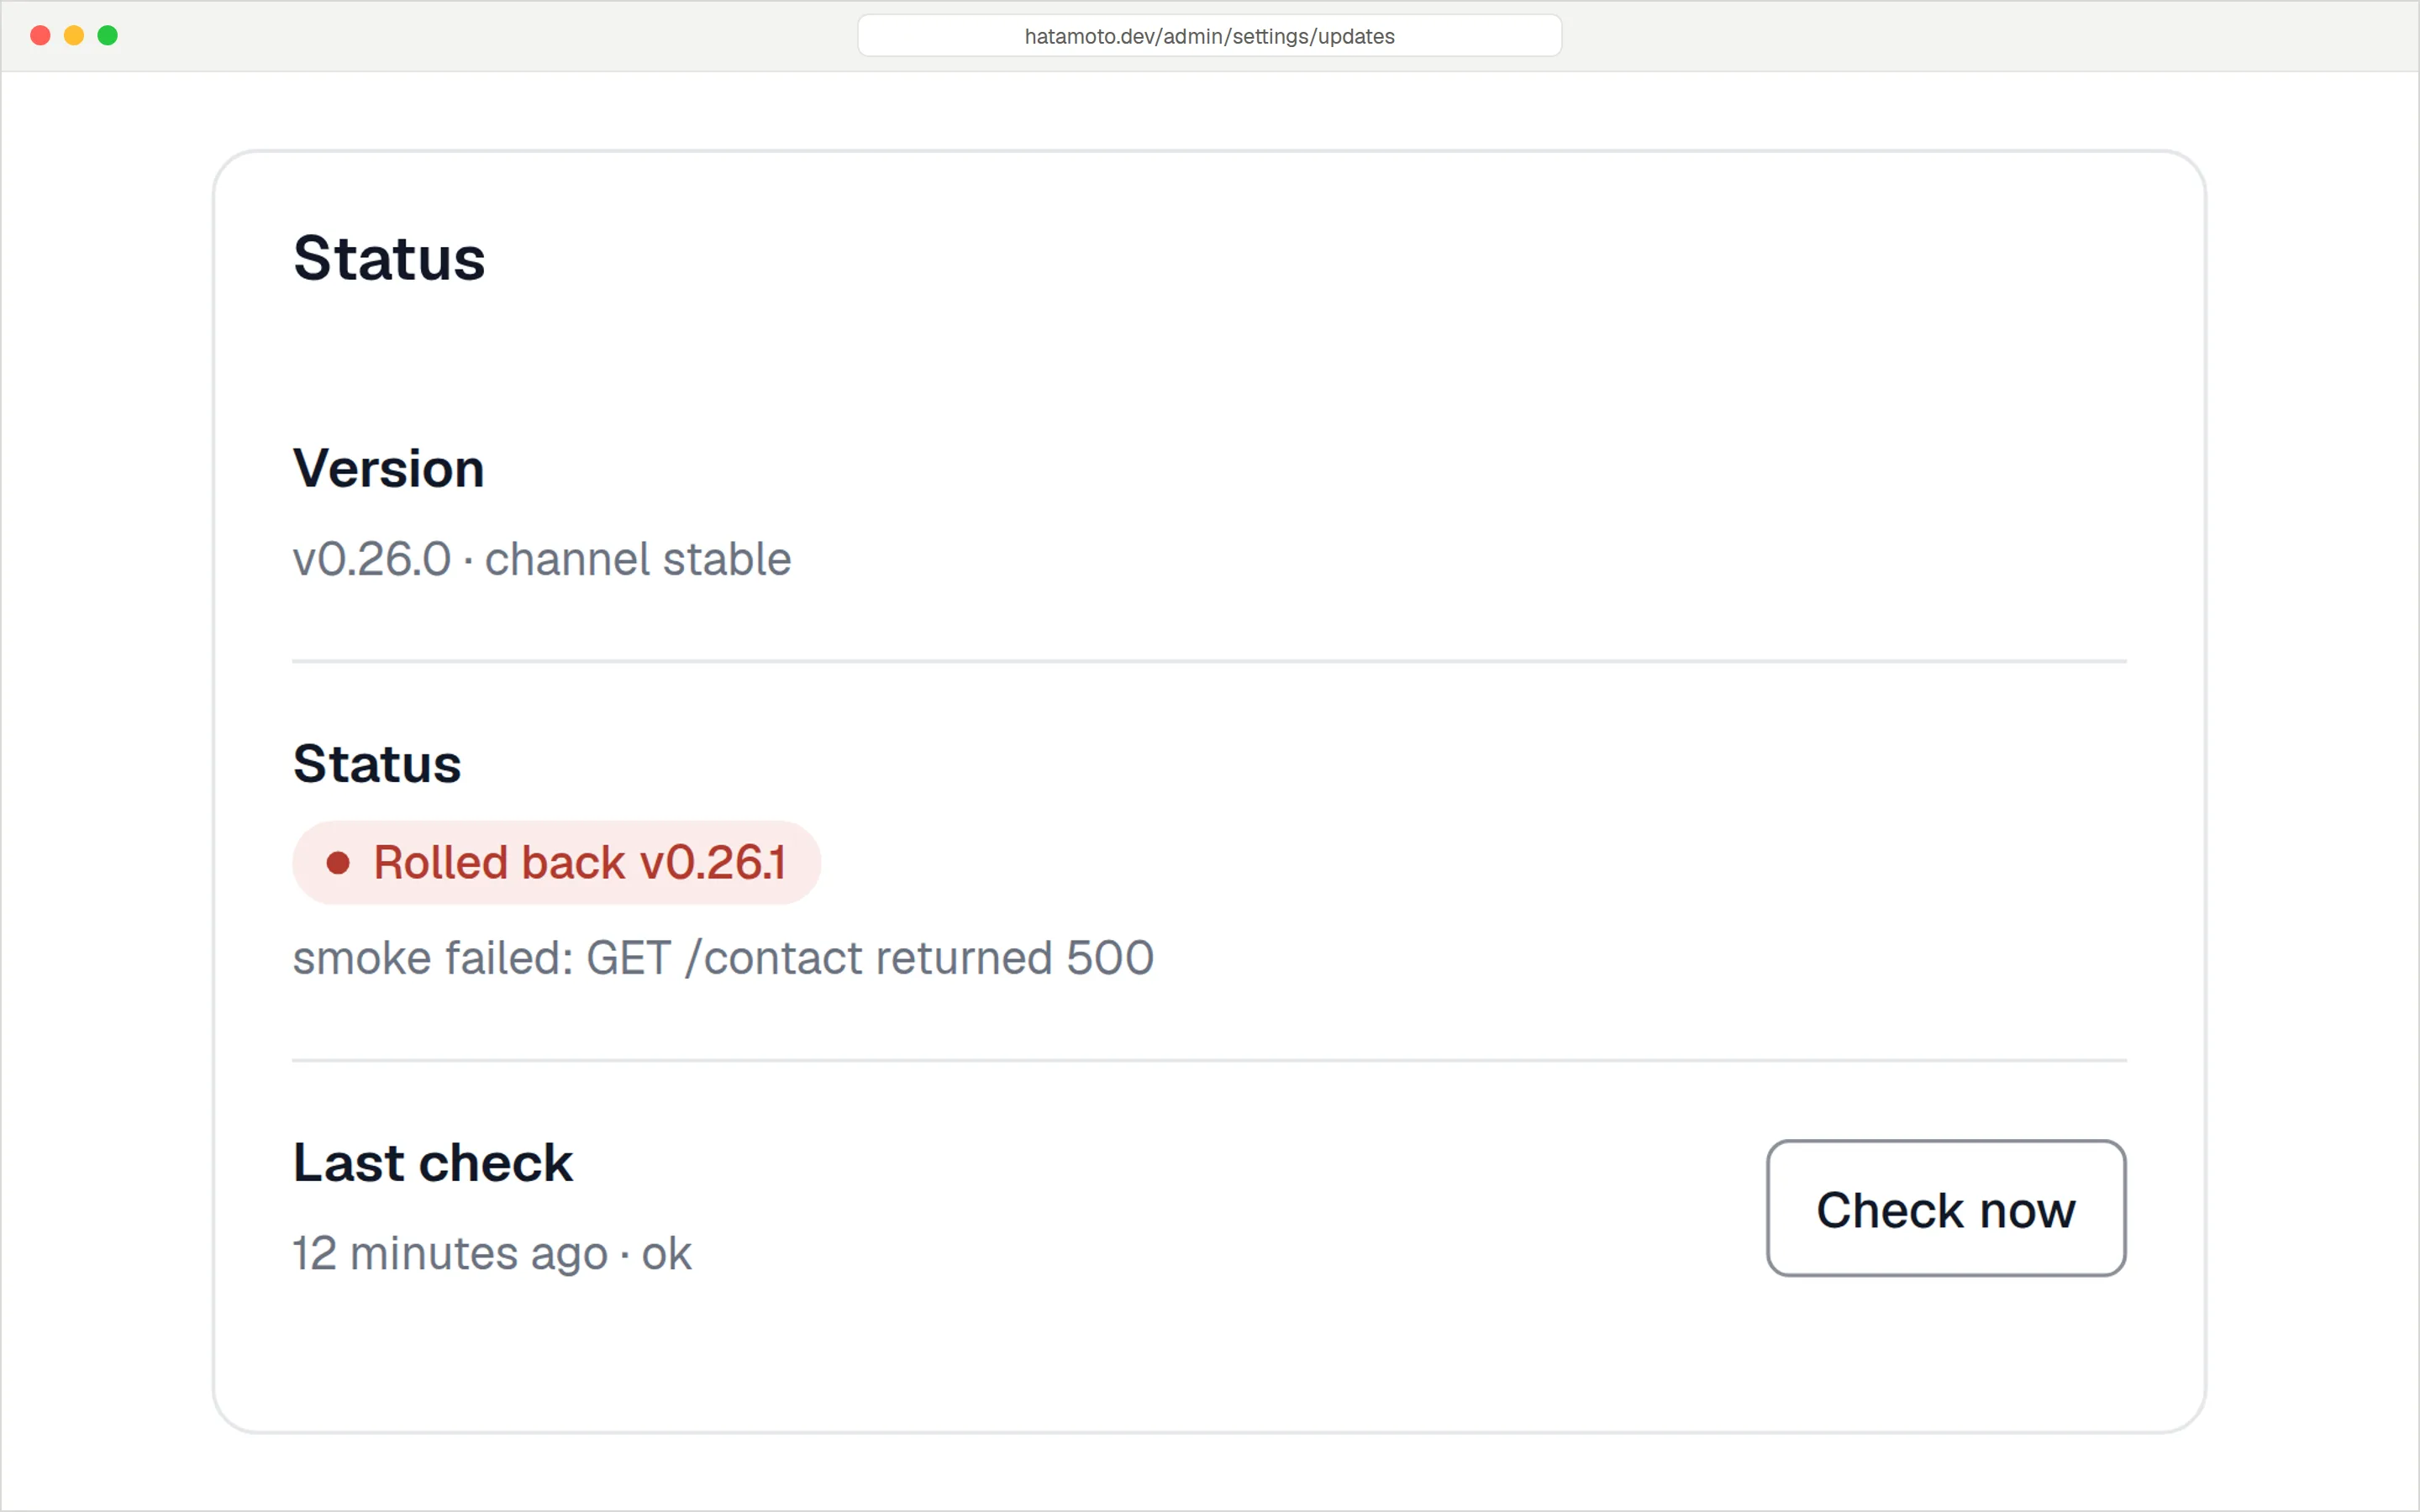Image resolution: width=2420 pixels, height=1512 pixels.
Task: Close the window with red dot
Action: point(41,36)
